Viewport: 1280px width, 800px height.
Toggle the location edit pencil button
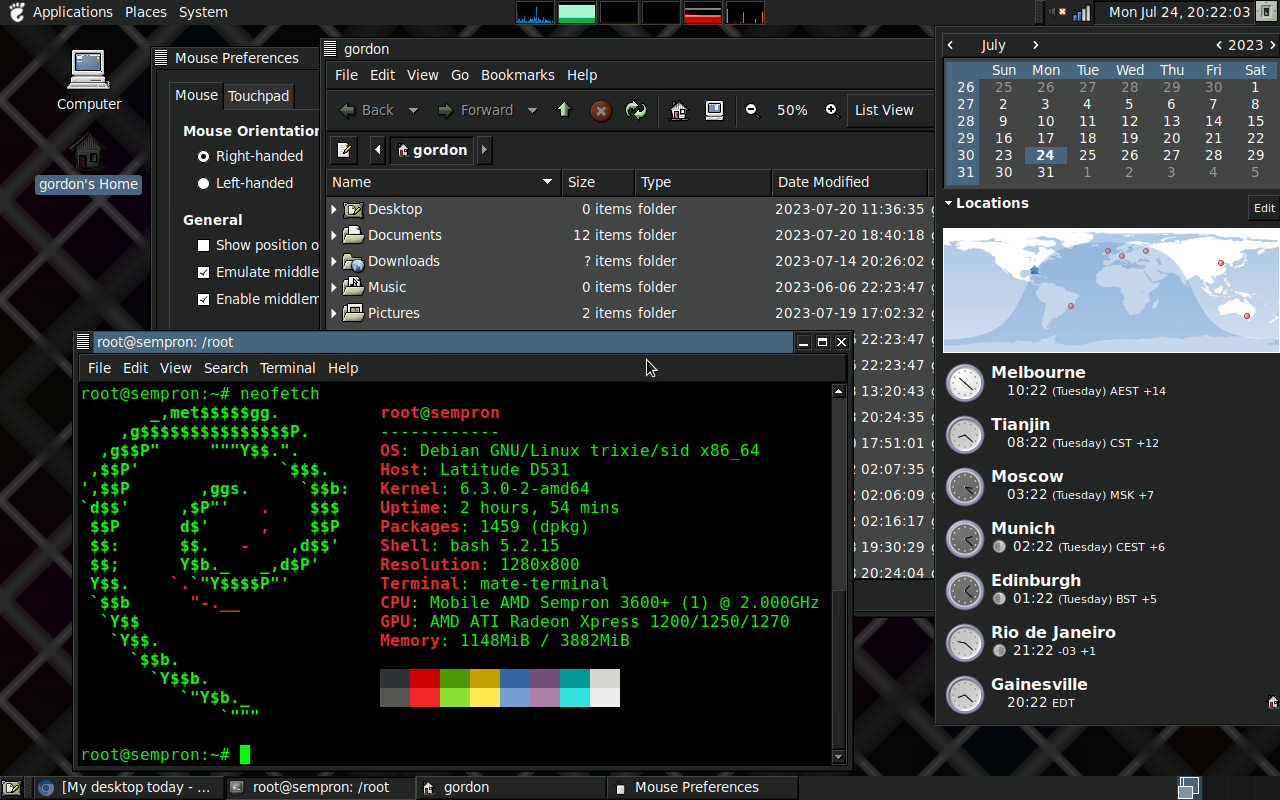pos(345,150)
